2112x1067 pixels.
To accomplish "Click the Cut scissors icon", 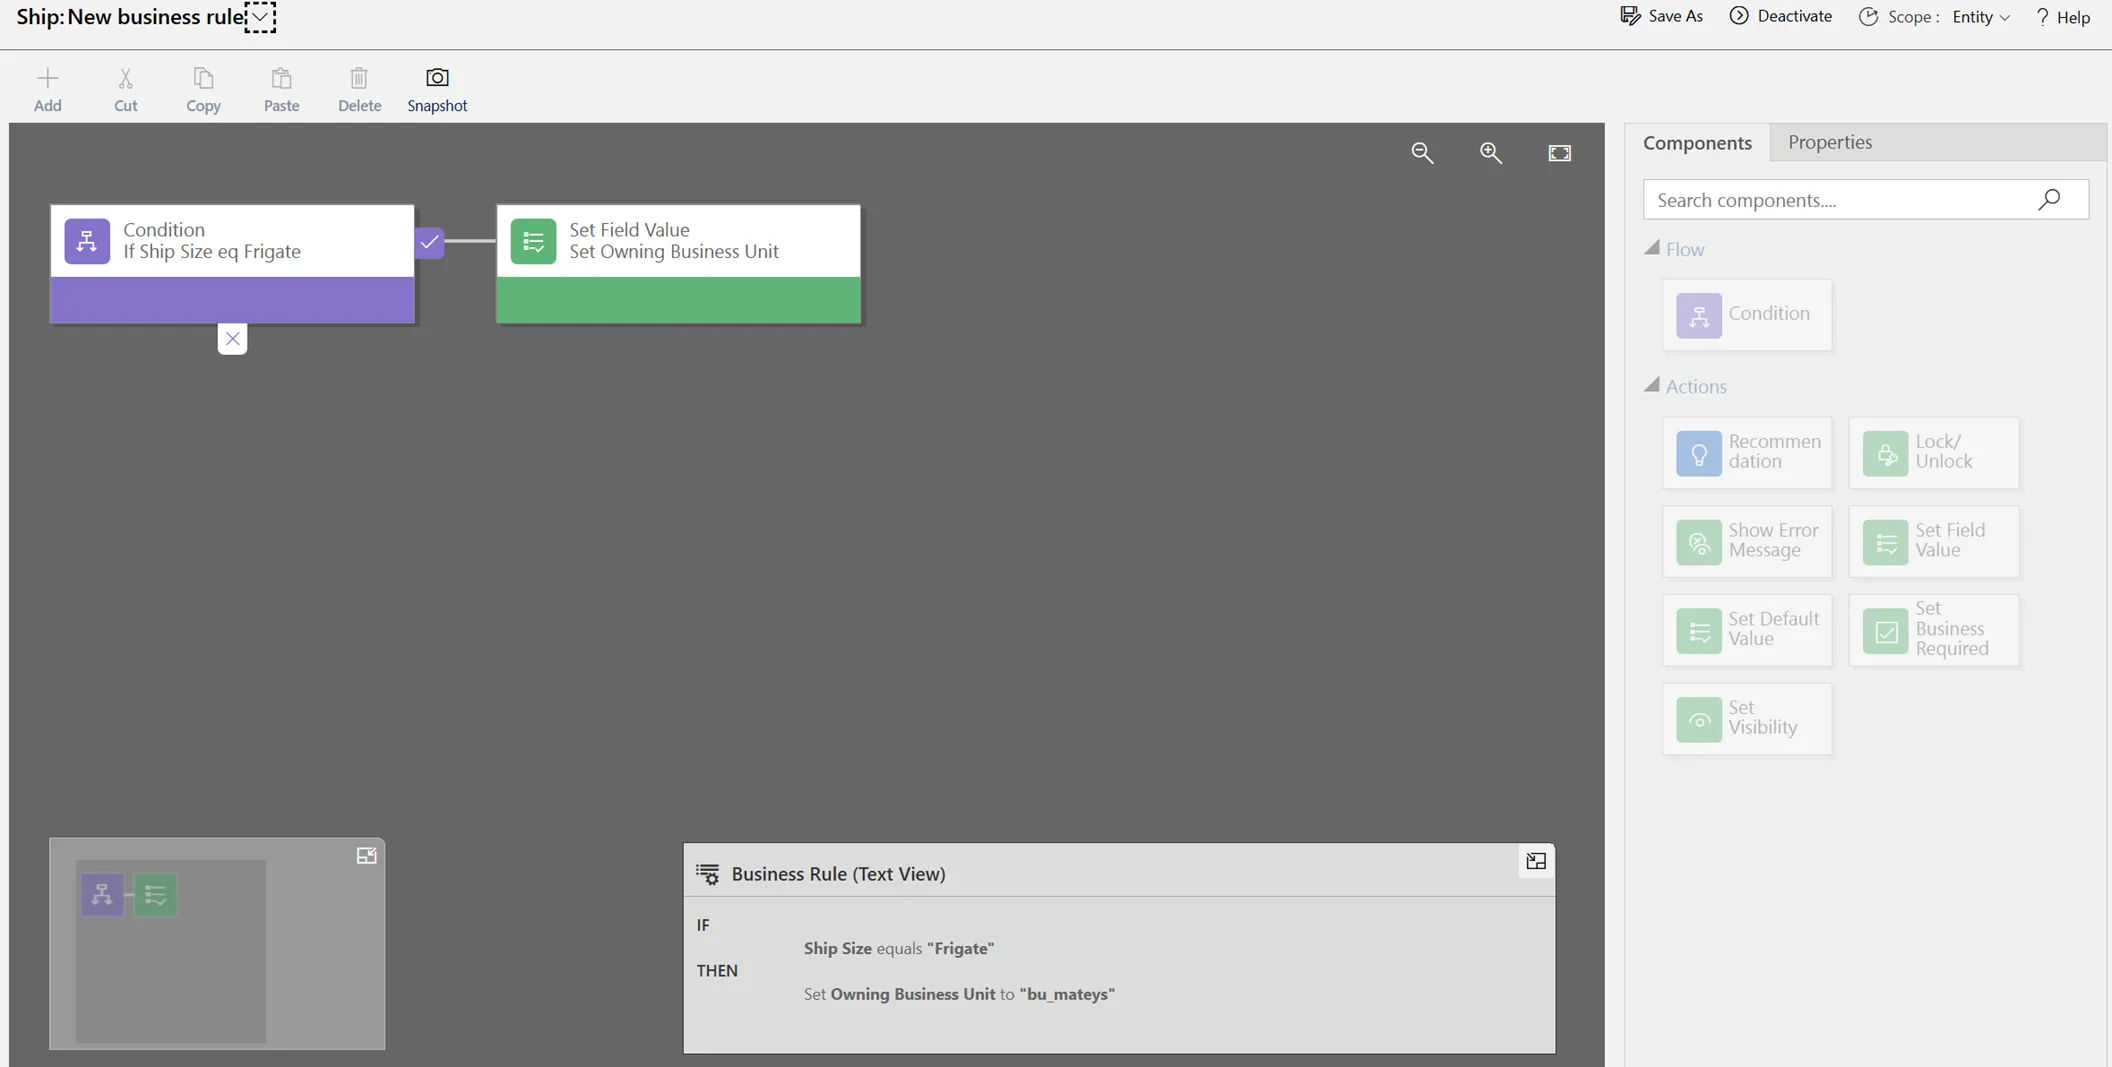I will [x=125, y=79].
